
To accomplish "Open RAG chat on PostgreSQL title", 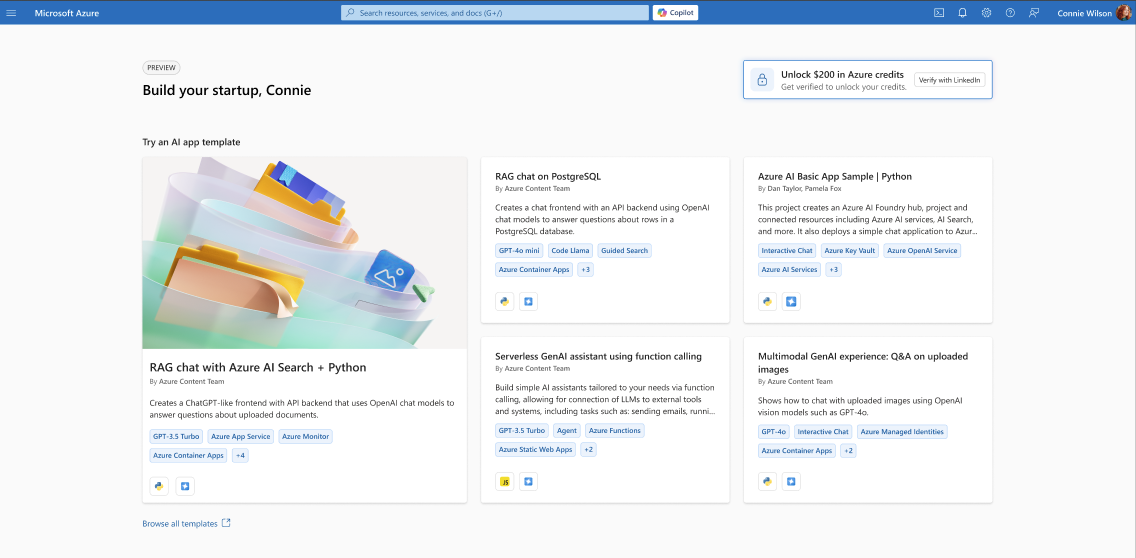I will coord(548,176).
